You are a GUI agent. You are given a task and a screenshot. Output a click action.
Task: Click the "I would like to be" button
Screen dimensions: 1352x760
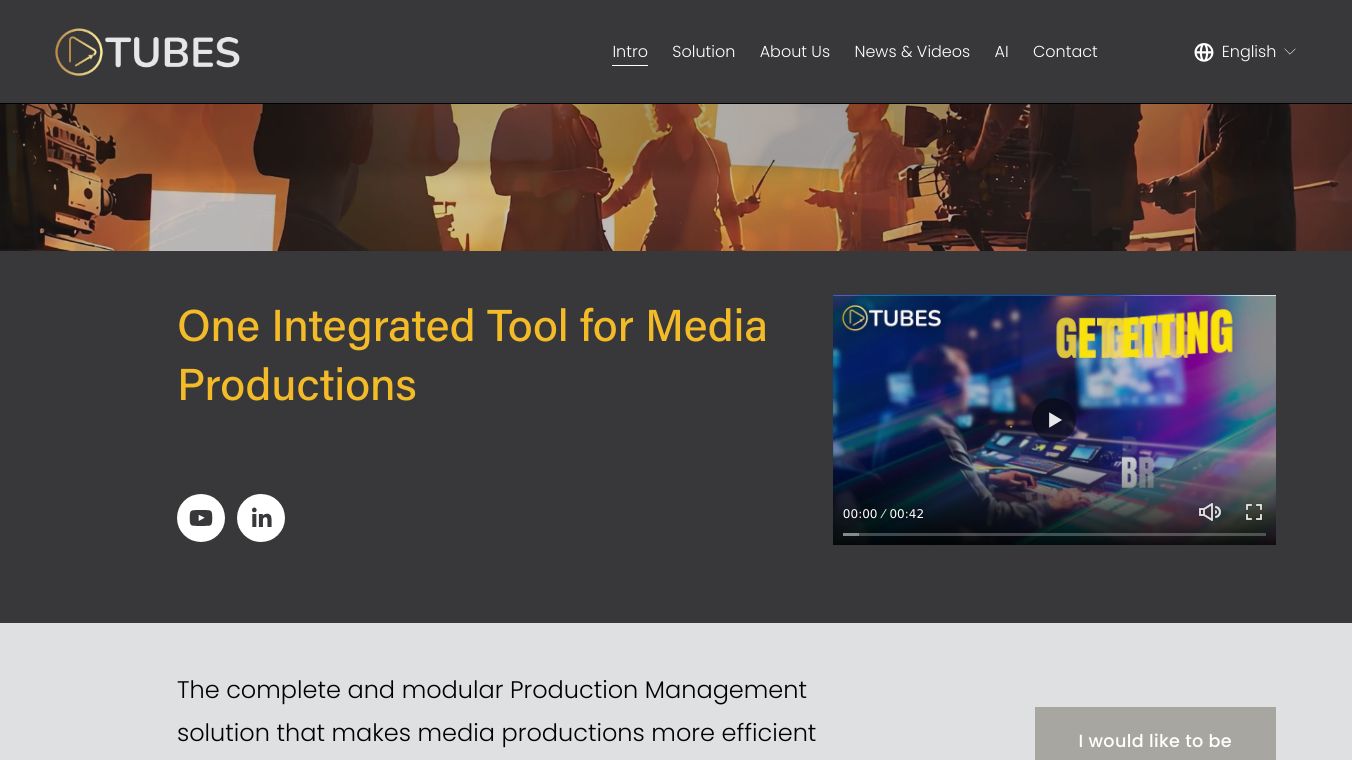pos(1155,738)
